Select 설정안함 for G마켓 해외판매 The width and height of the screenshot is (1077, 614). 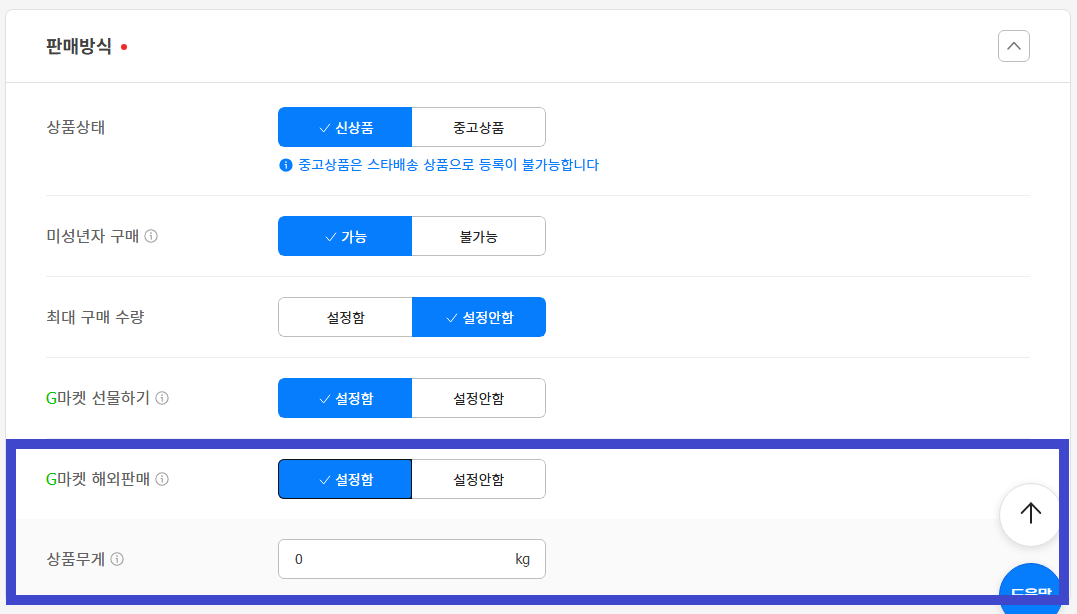tap(478, 479)
